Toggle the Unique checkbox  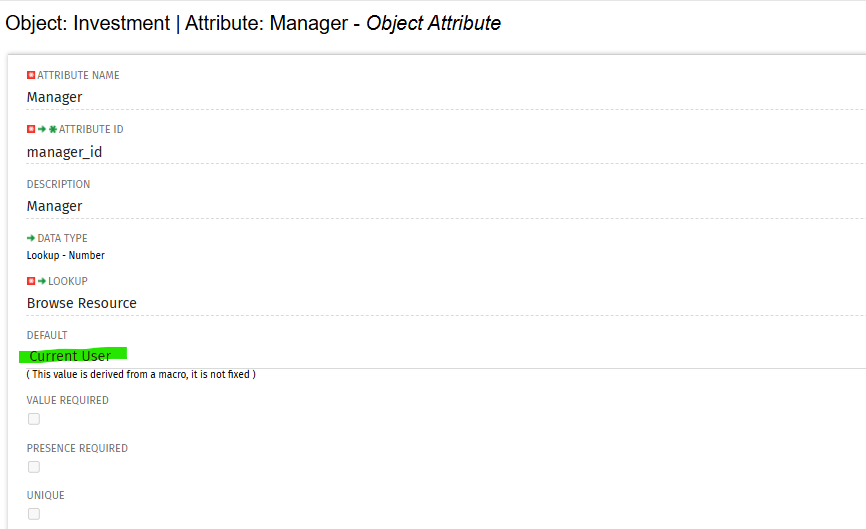coord(34,514)
